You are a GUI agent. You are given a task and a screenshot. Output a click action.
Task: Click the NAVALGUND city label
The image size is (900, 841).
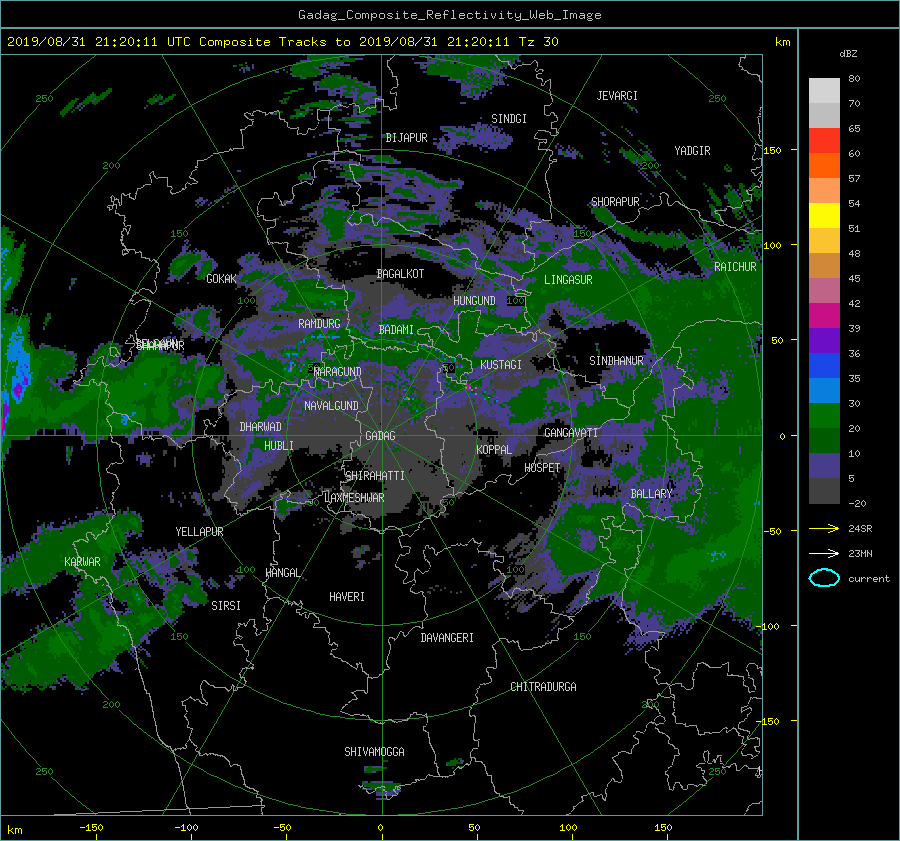(x=331, y=406)
